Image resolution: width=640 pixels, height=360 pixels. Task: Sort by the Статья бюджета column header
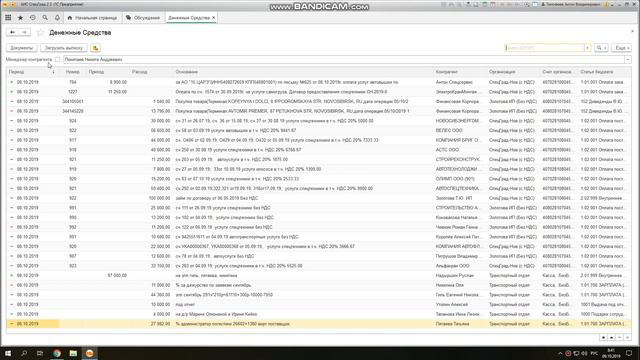point(604,72)
